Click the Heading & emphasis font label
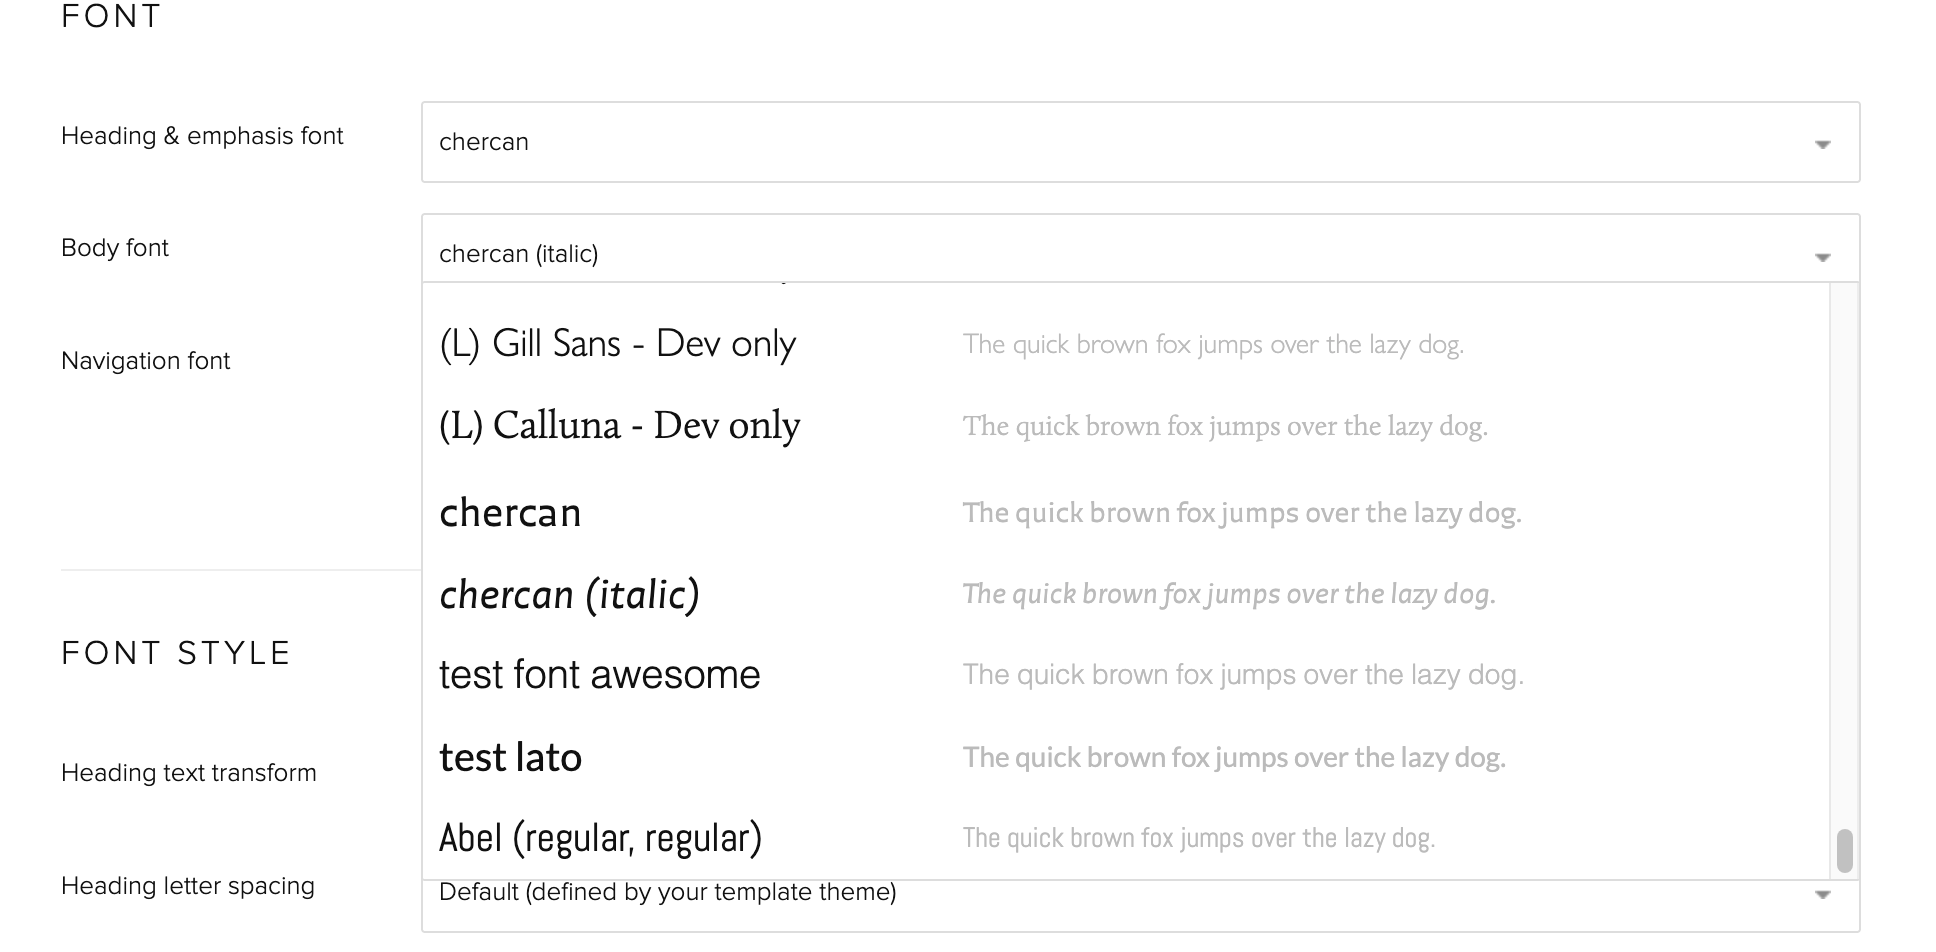 point(202,136)
